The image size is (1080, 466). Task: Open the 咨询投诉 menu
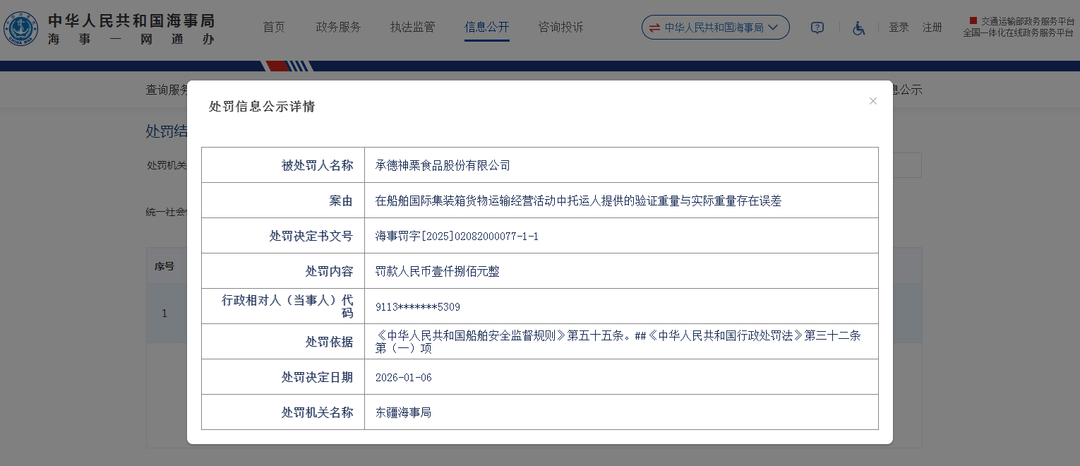click(x=560, y=27)
